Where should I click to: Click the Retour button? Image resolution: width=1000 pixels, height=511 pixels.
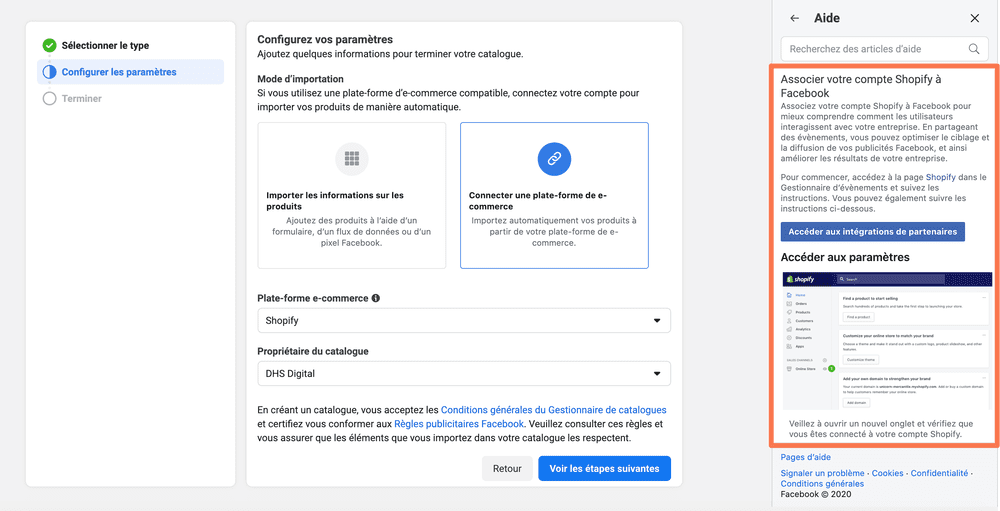pyautogui.click(x=507, y=468)
